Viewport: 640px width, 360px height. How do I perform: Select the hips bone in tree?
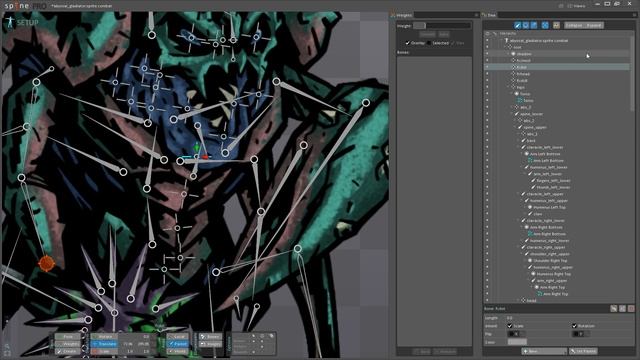point(520,87)
